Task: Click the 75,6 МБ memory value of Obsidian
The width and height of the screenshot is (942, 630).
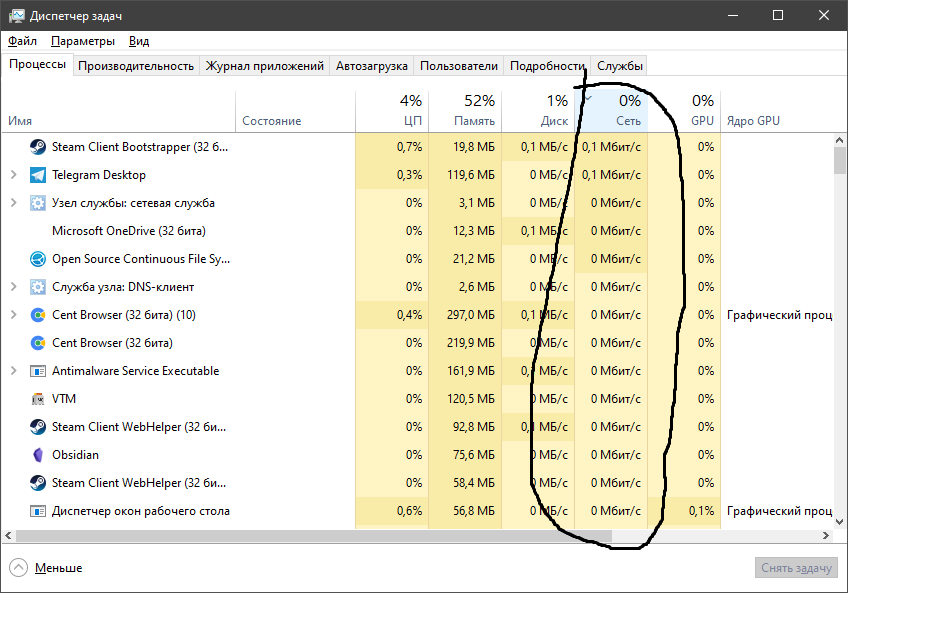Action: tap(473, 455)
